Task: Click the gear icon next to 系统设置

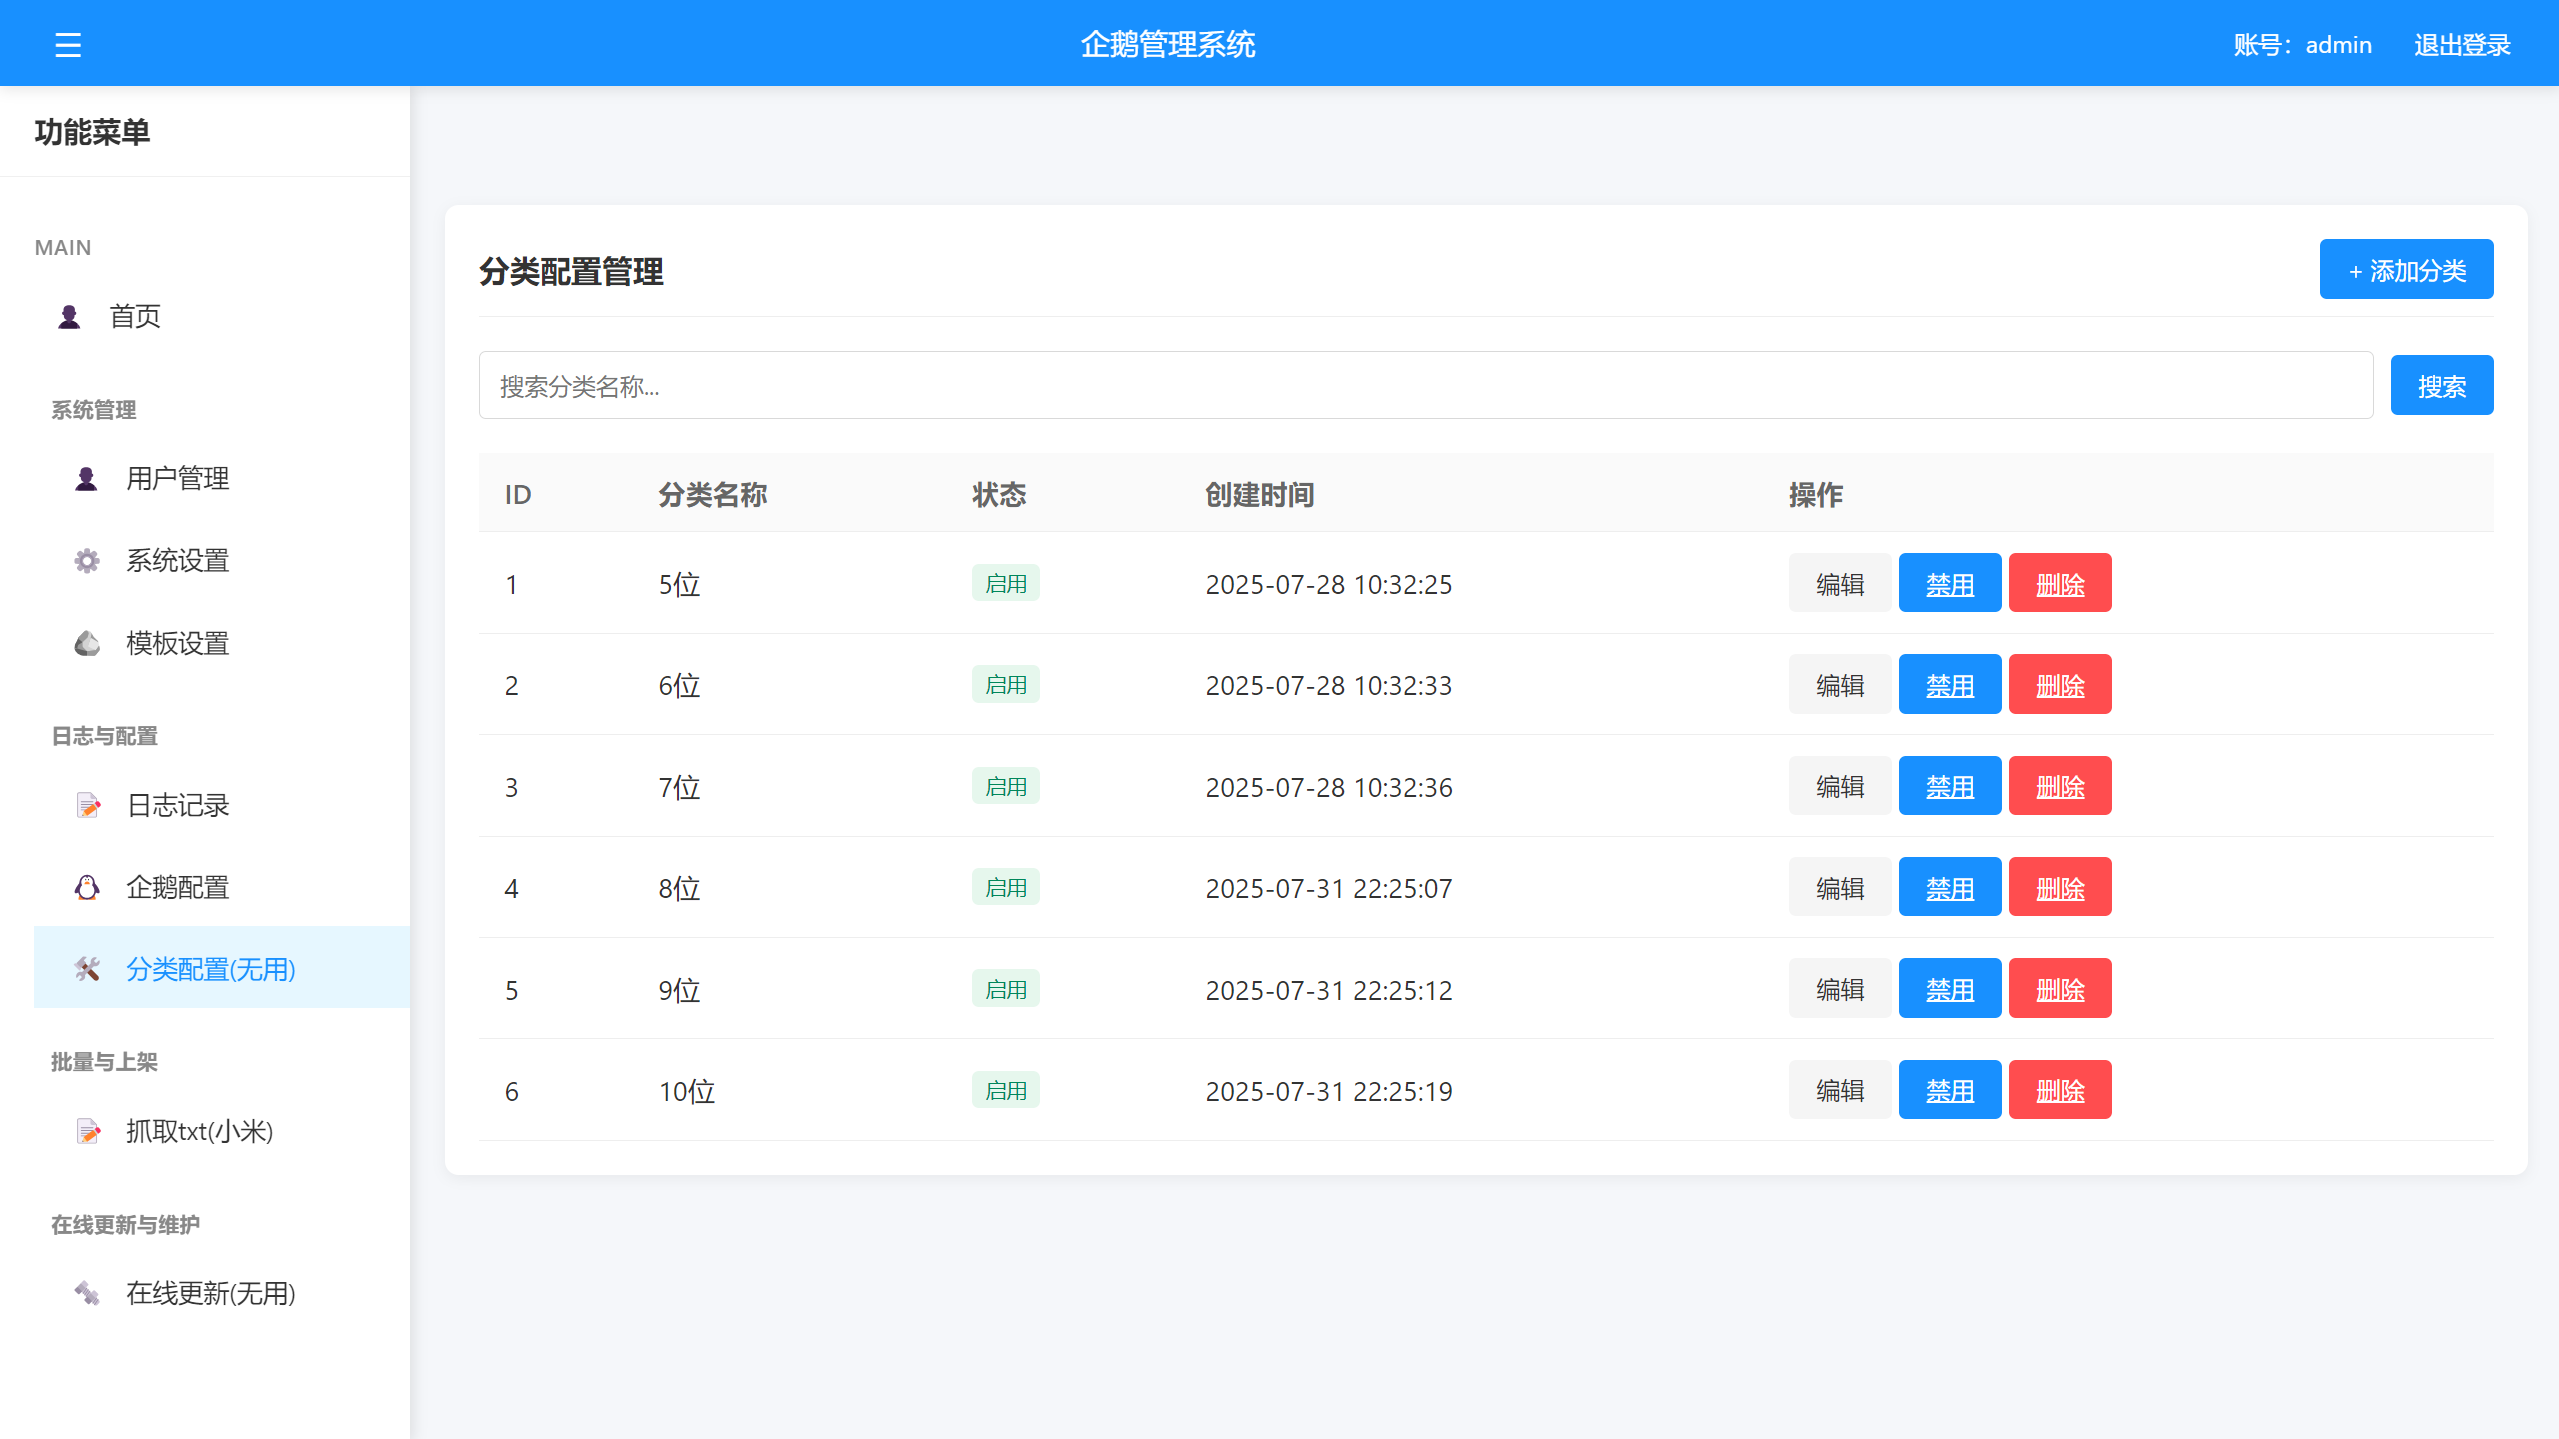Action: coord(87,561)
